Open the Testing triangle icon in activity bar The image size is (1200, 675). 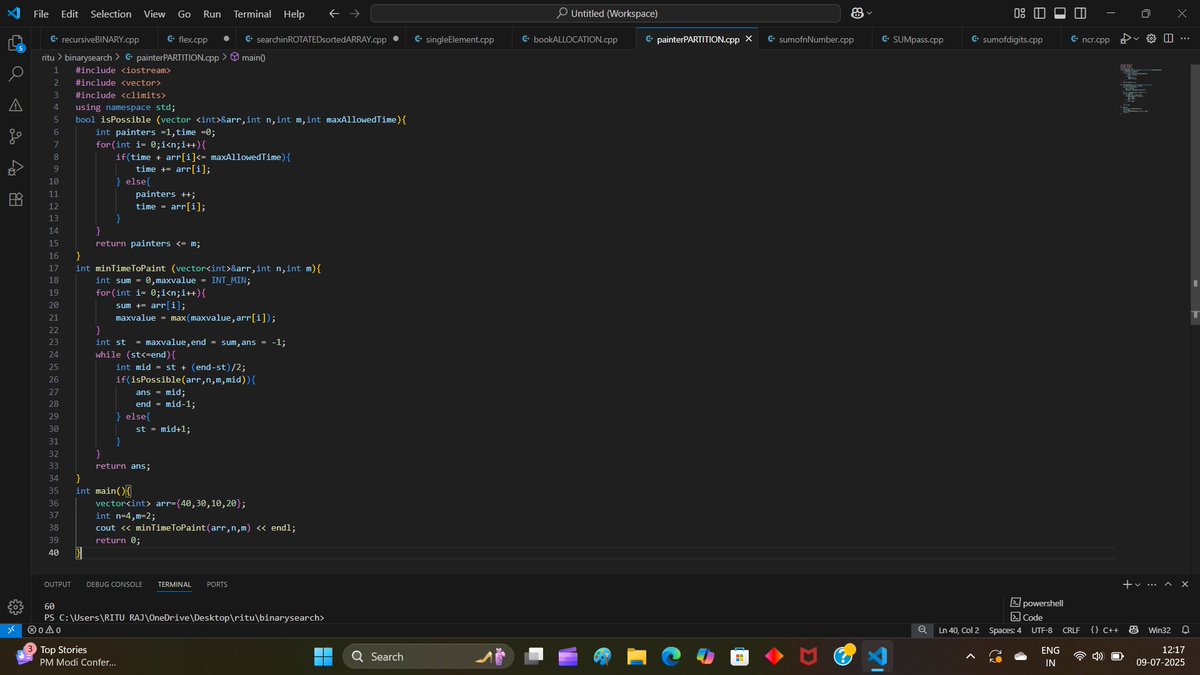pos(16,105)
